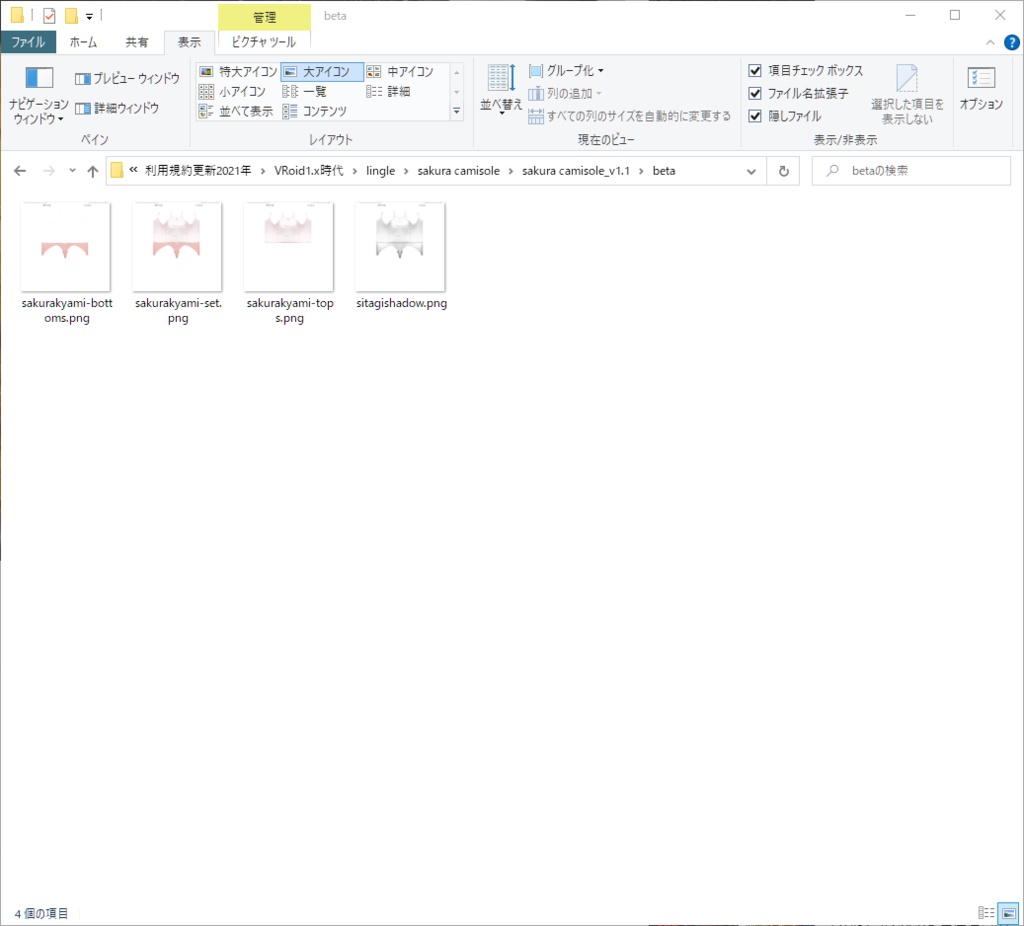Toggle the Details pane button

point(117,108)
